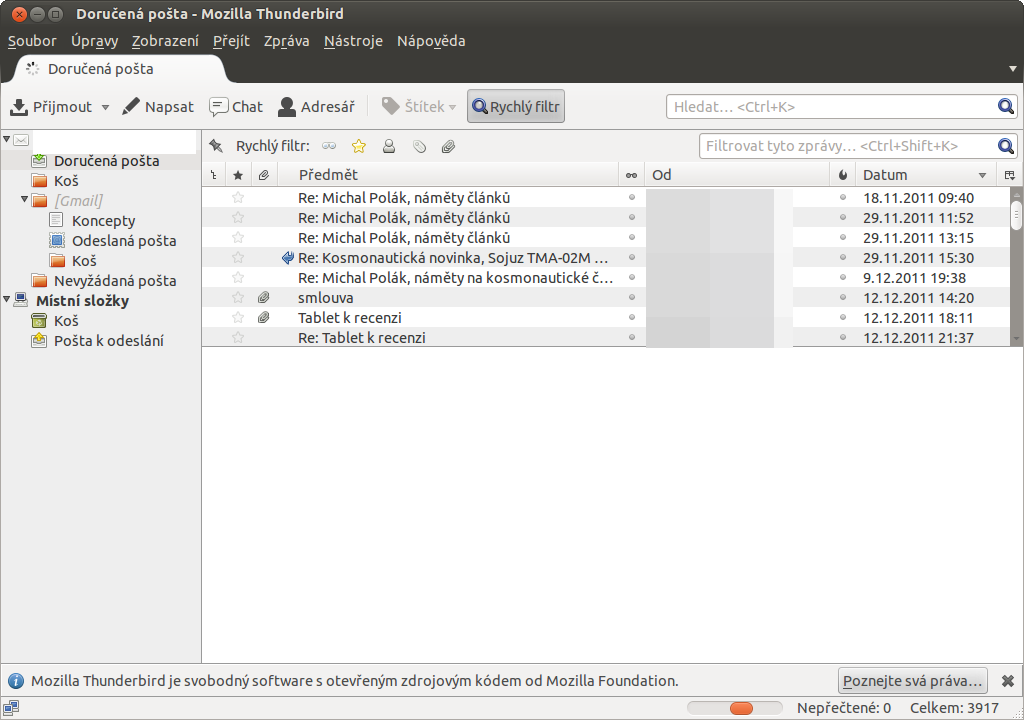1024x720 pixels.
Task: Sort by attachment column header
Action: 264,175
